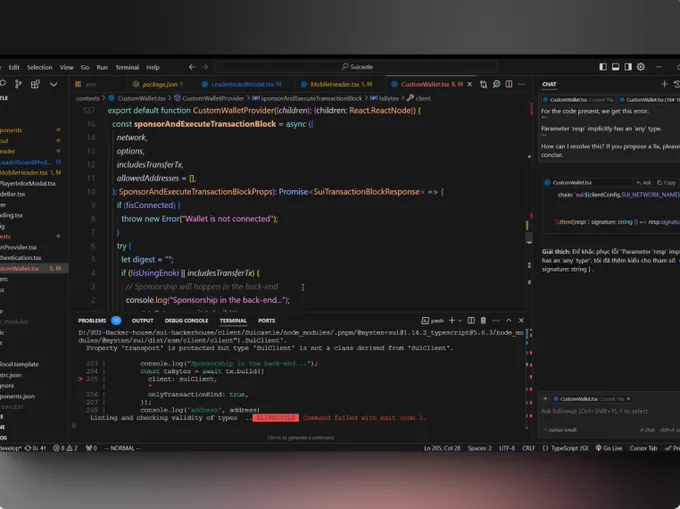Click Ln 205, Col 28 in status bar

pos(442,448)
